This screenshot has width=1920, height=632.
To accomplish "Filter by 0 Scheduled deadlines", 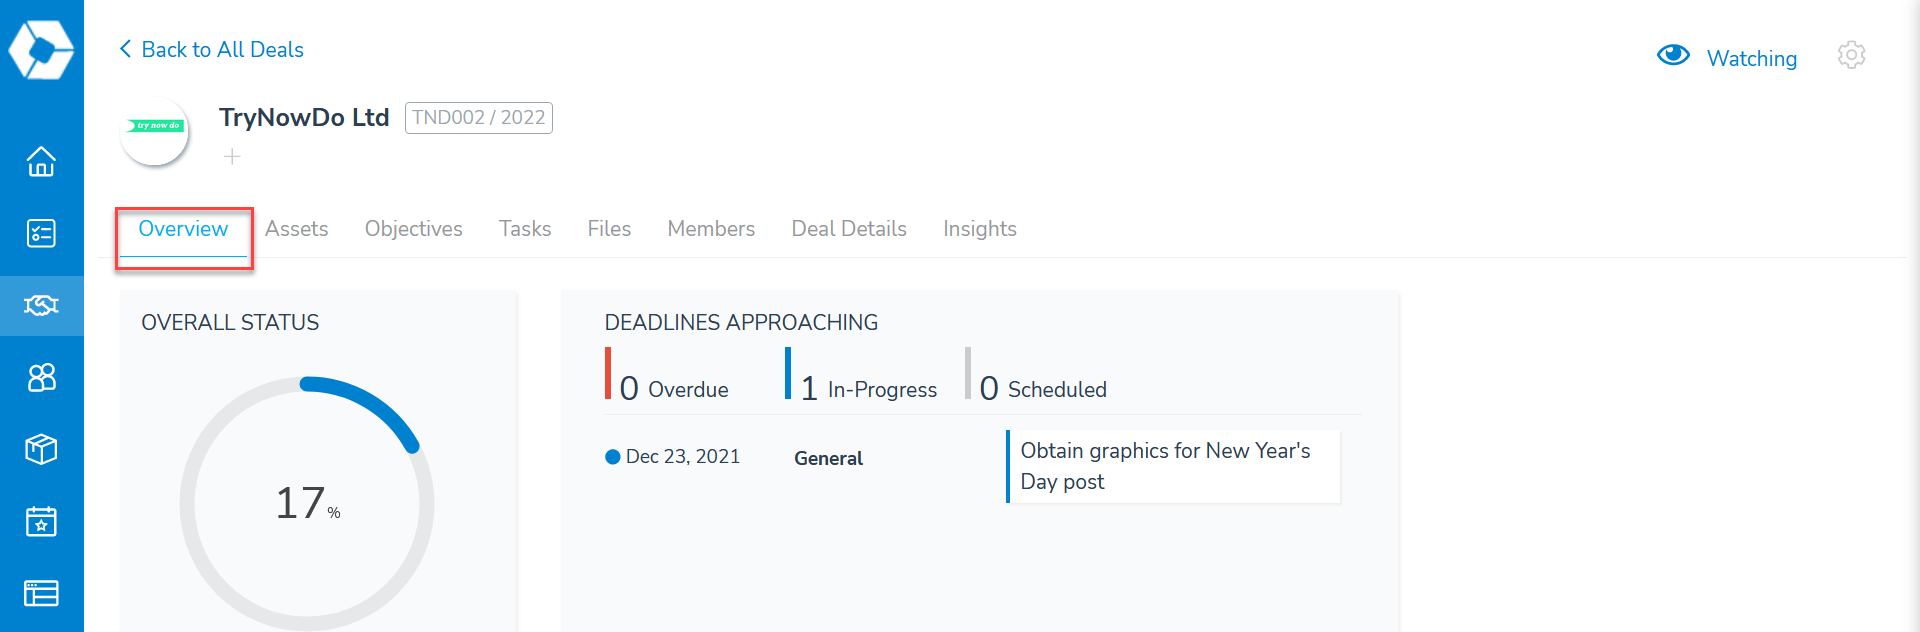I will (x=1036, y=375).
